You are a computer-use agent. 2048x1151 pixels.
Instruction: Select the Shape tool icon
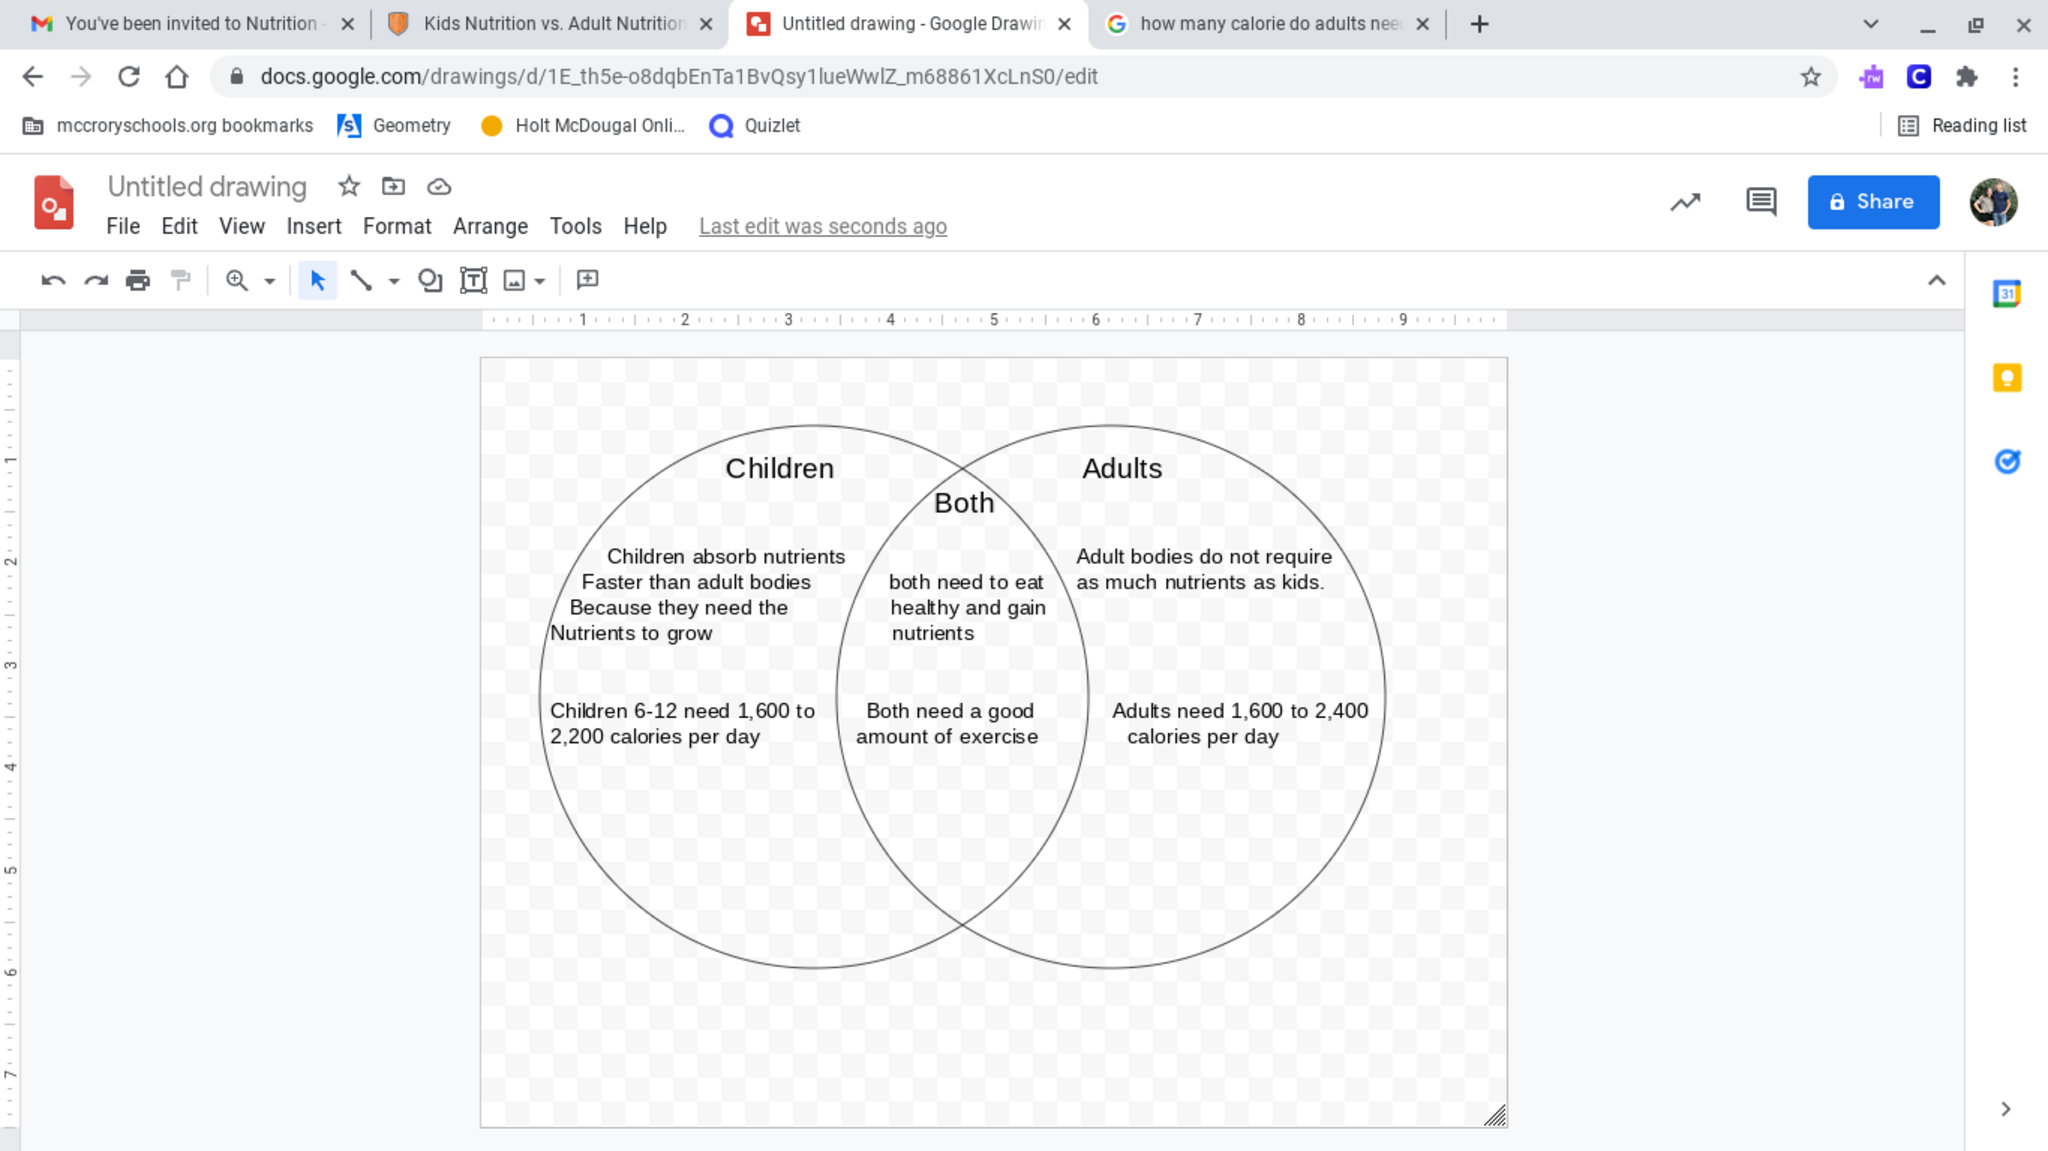[430, 281]
